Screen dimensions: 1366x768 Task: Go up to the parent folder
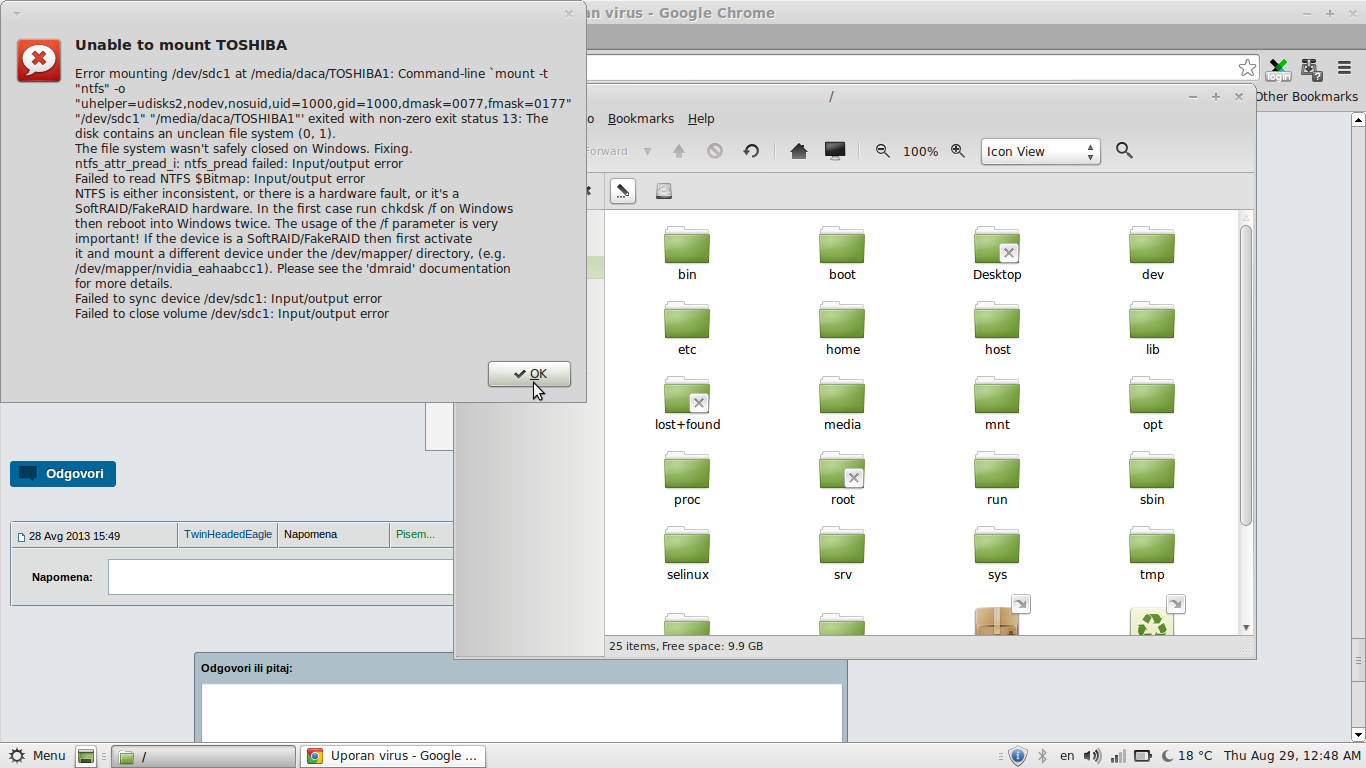pyautogui.click(x=679, y=151)
